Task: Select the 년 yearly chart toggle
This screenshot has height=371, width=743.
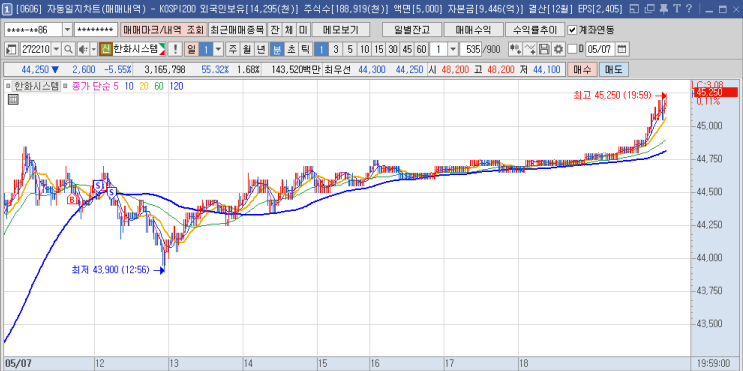Action: pyautogui.click(x=261, y=49)
